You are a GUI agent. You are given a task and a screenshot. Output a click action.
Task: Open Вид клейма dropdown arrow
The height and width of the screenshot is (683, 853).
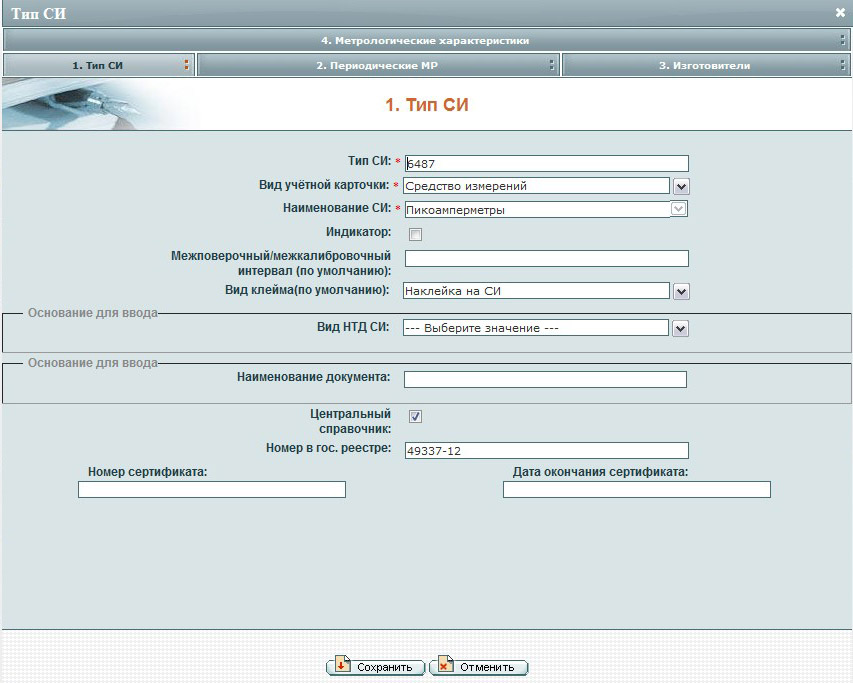coord(681,291)
